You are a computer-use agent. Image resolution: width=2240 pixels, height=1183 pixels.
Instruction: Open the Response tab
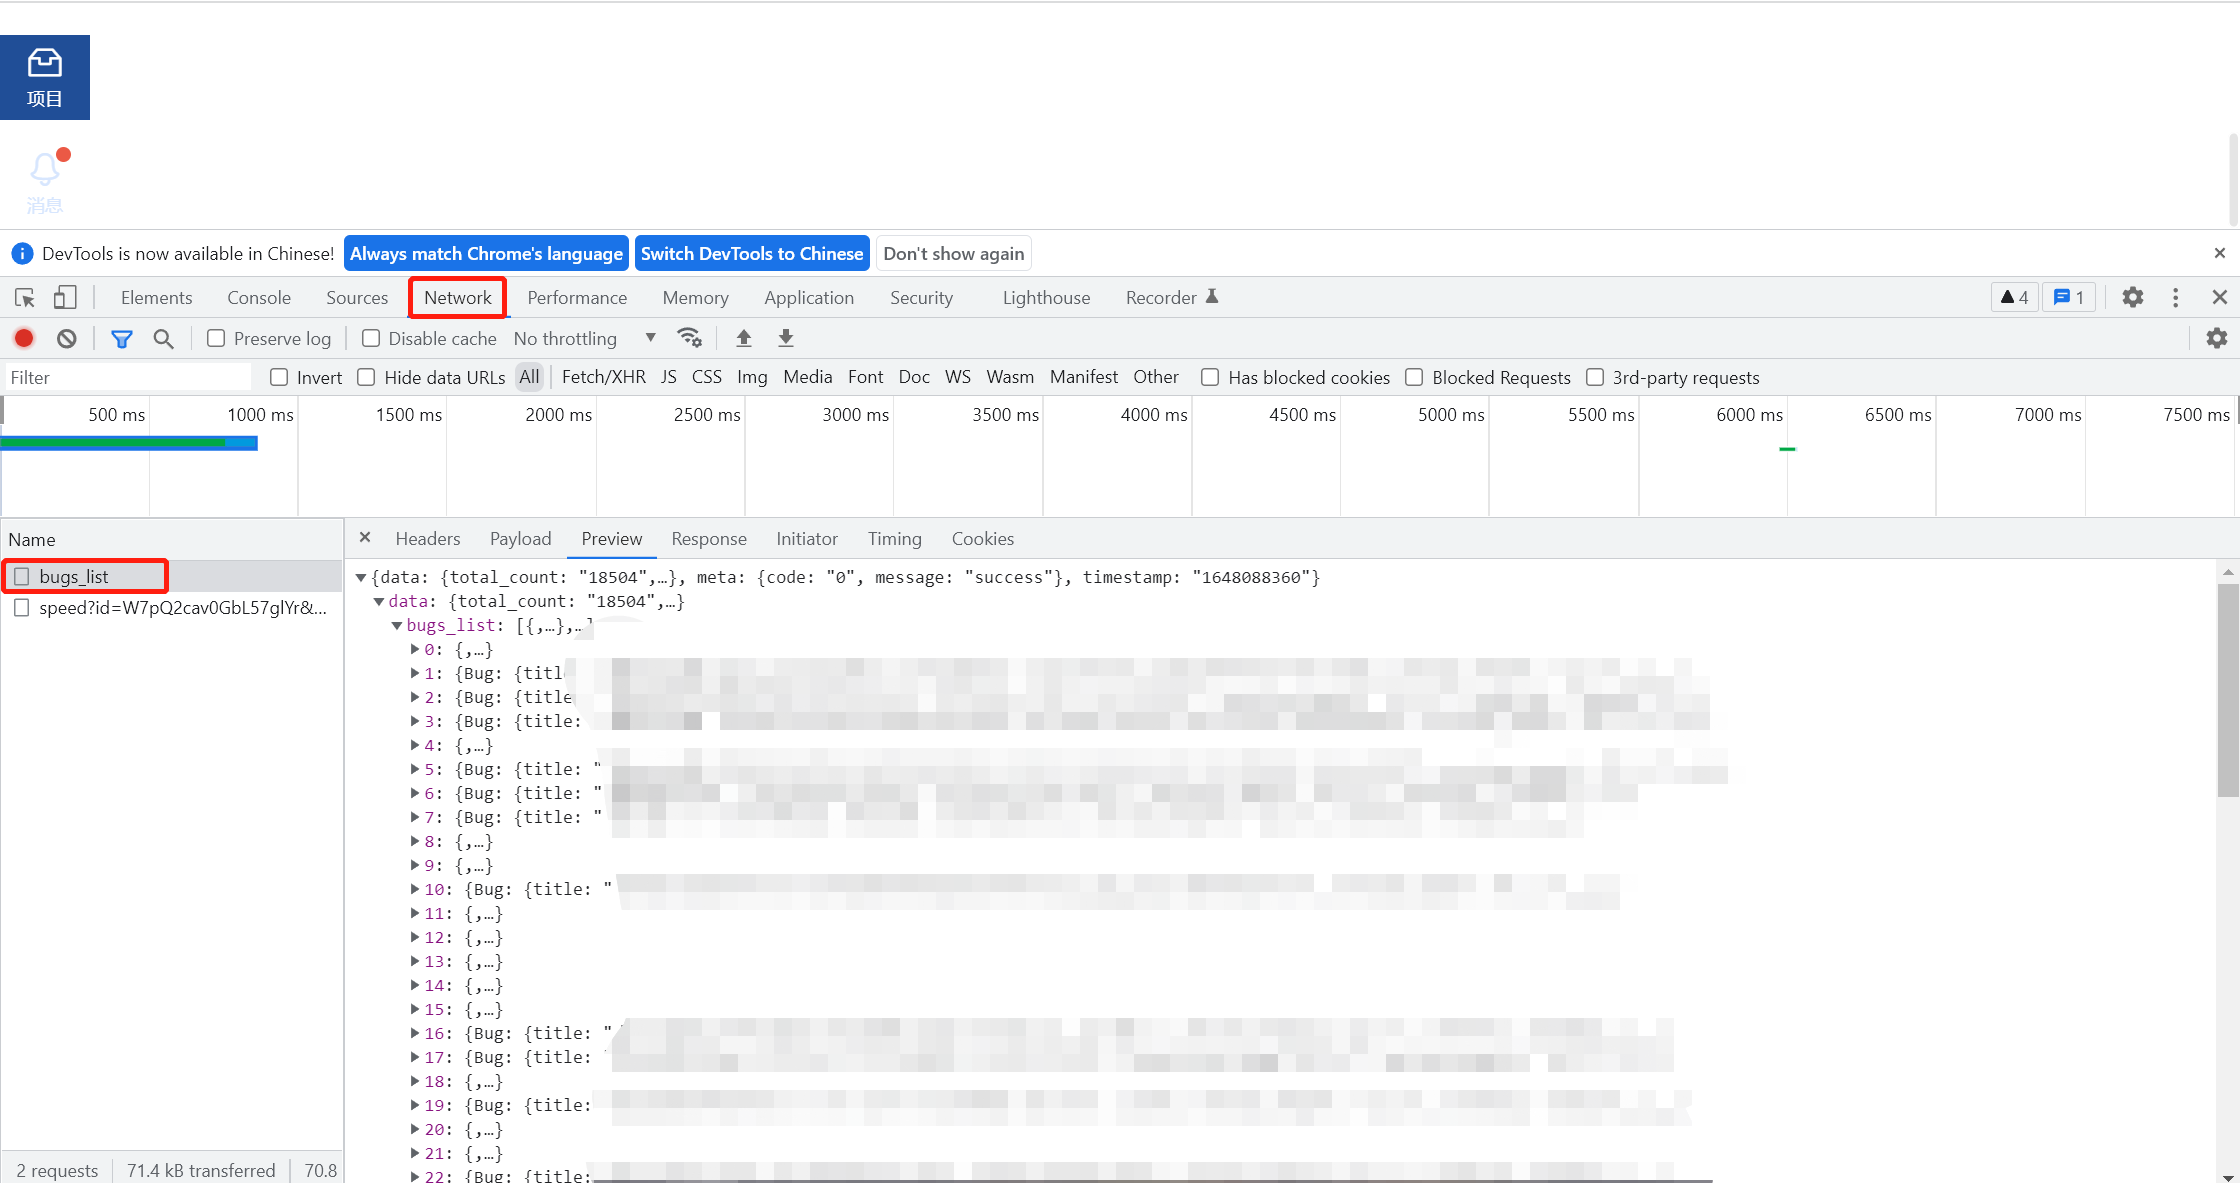pos(708,539)
